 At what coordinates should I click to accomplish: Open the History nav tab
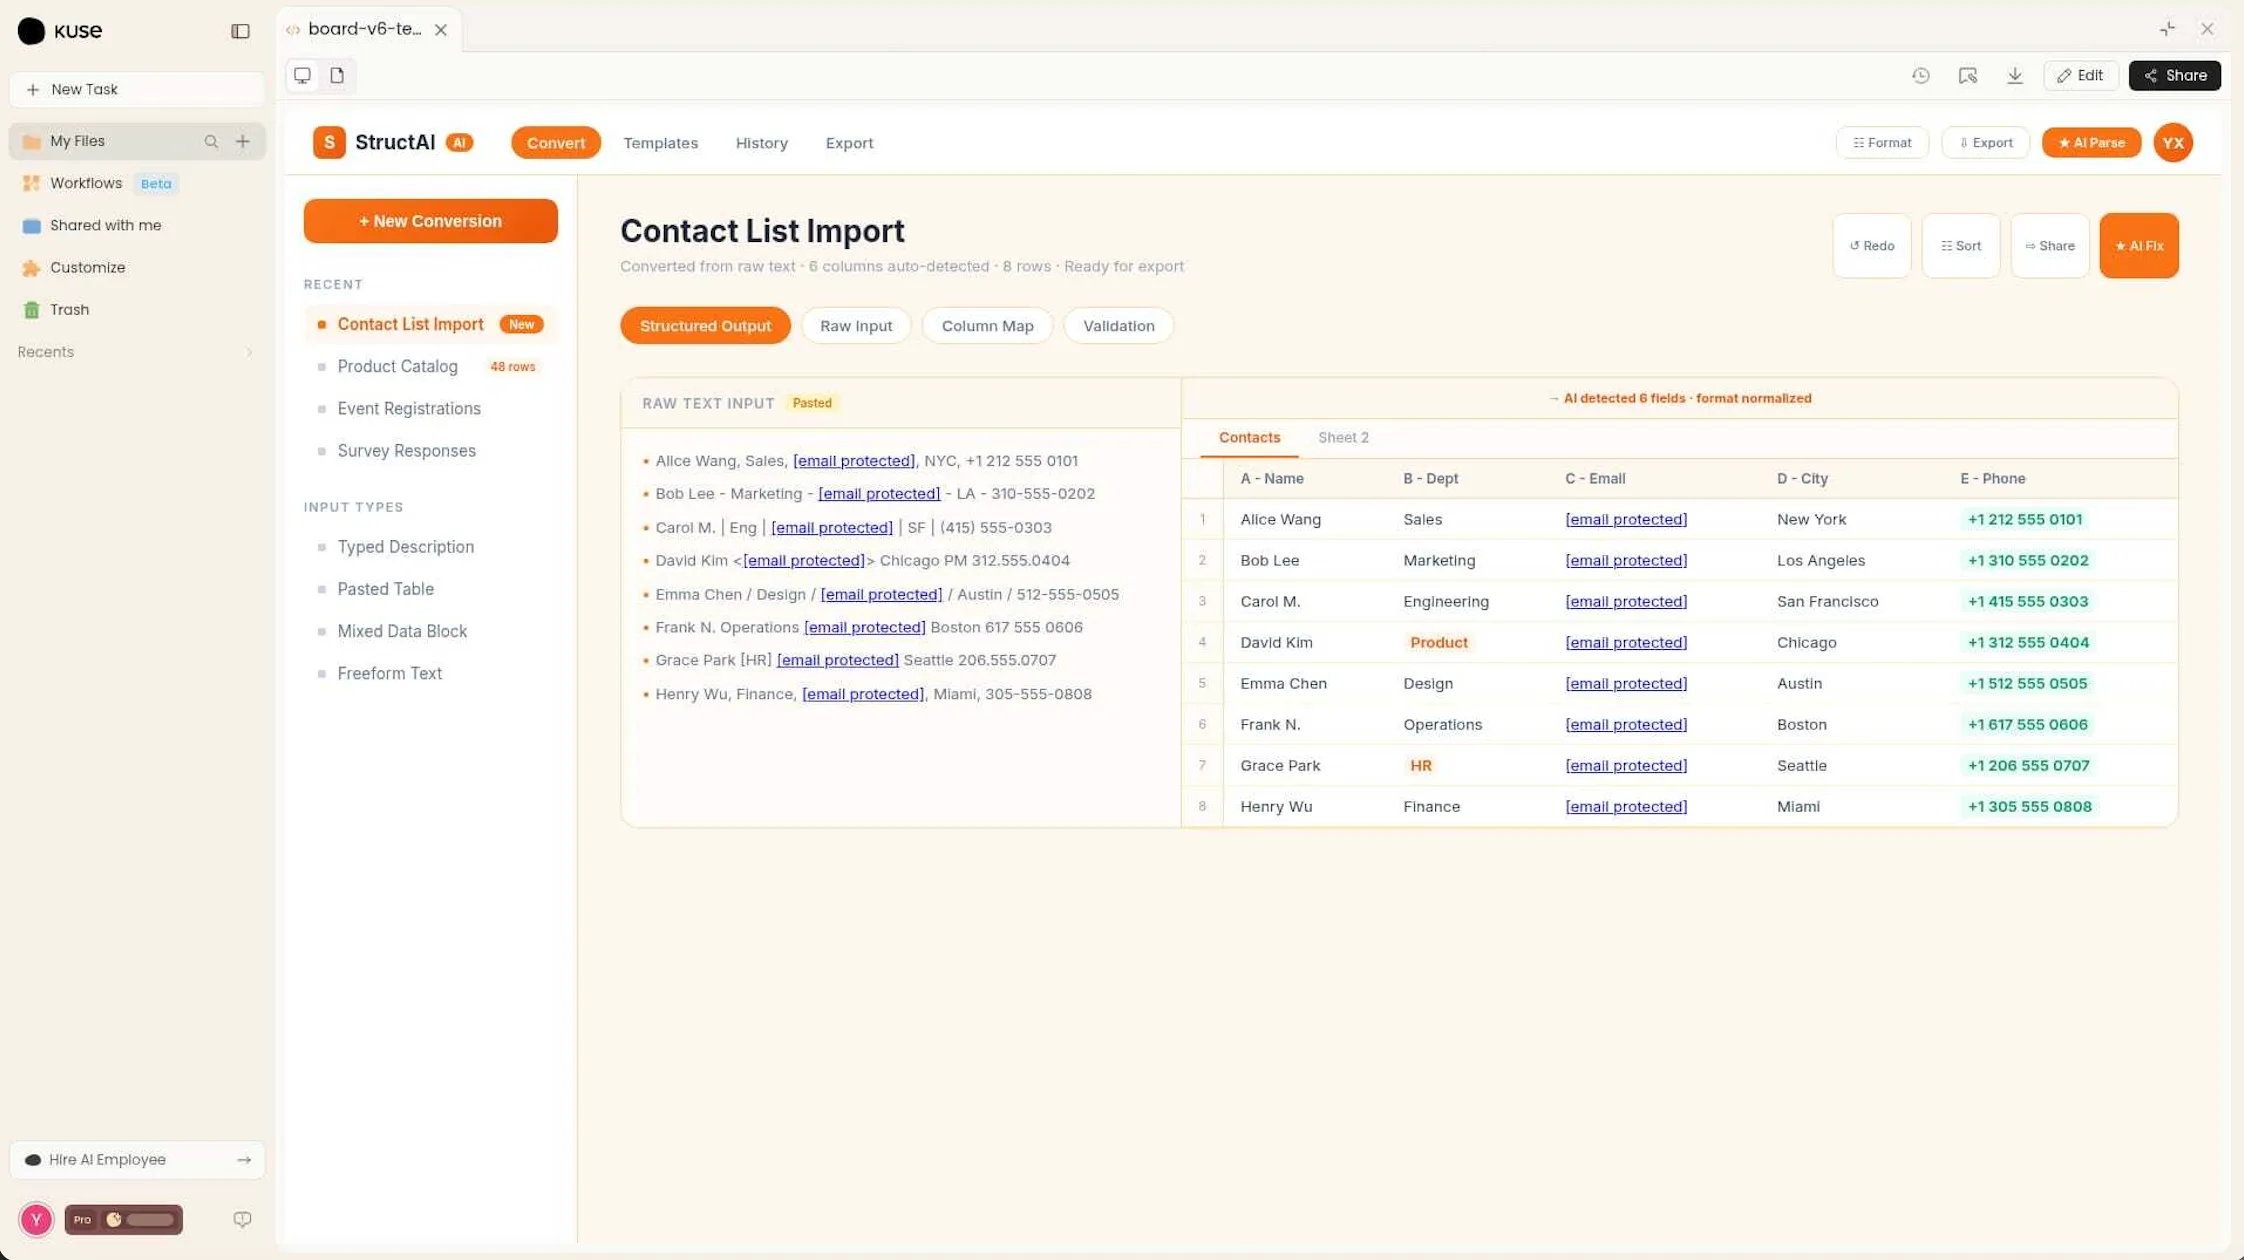761,143
